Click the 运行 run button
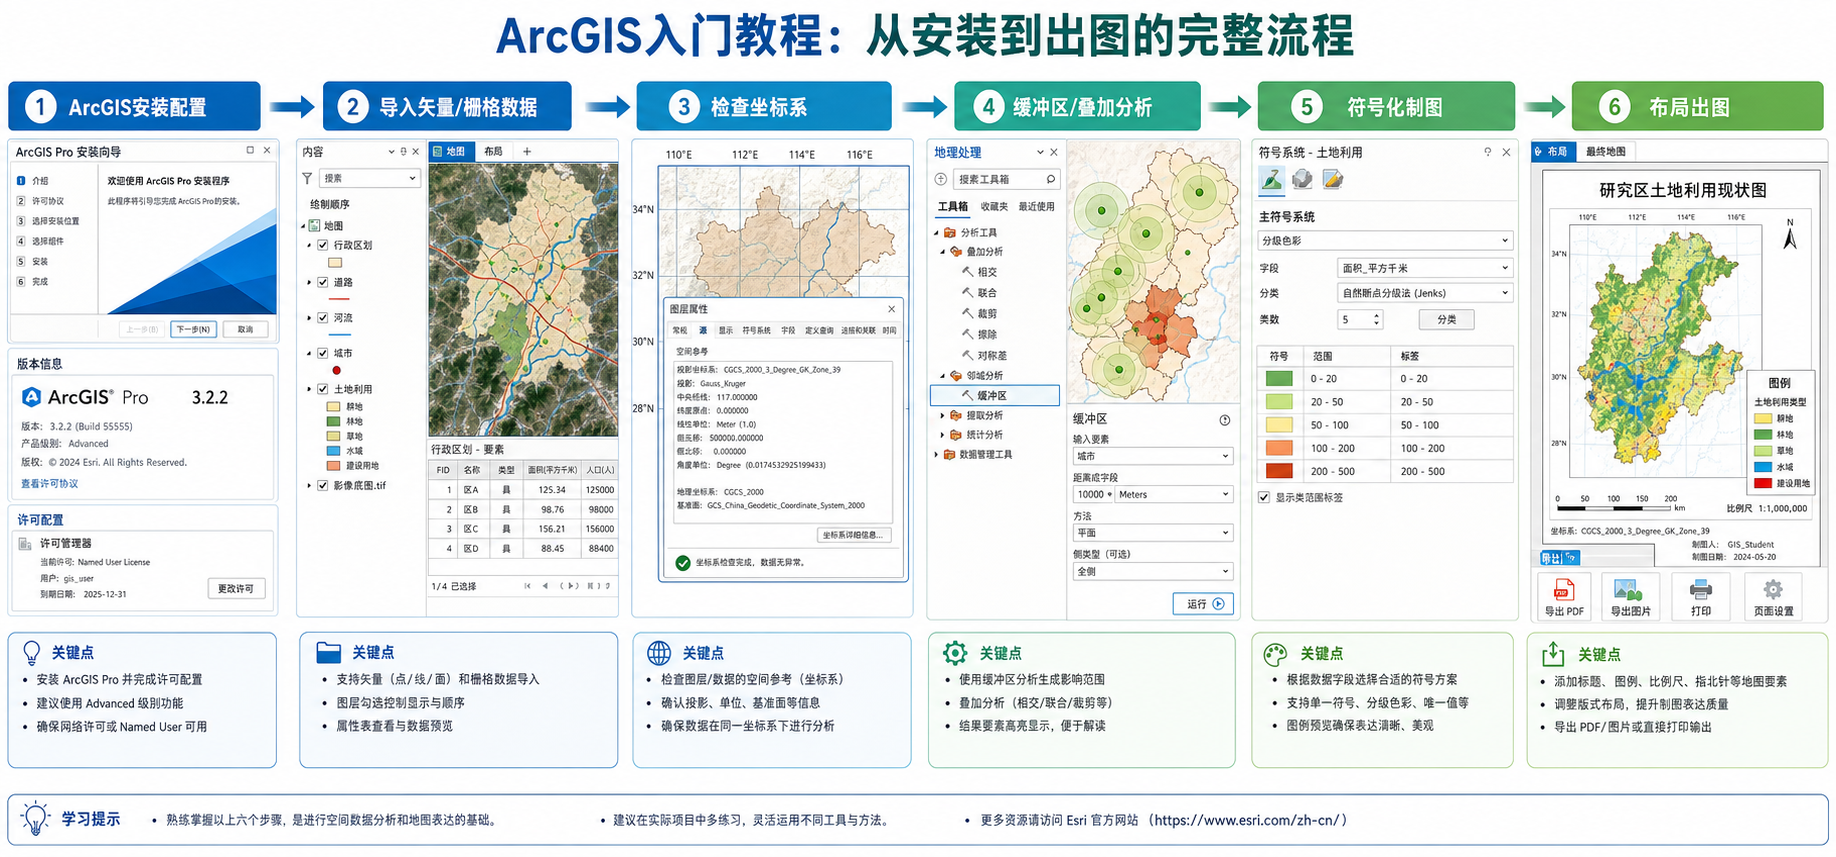 tap(1203, 604)
